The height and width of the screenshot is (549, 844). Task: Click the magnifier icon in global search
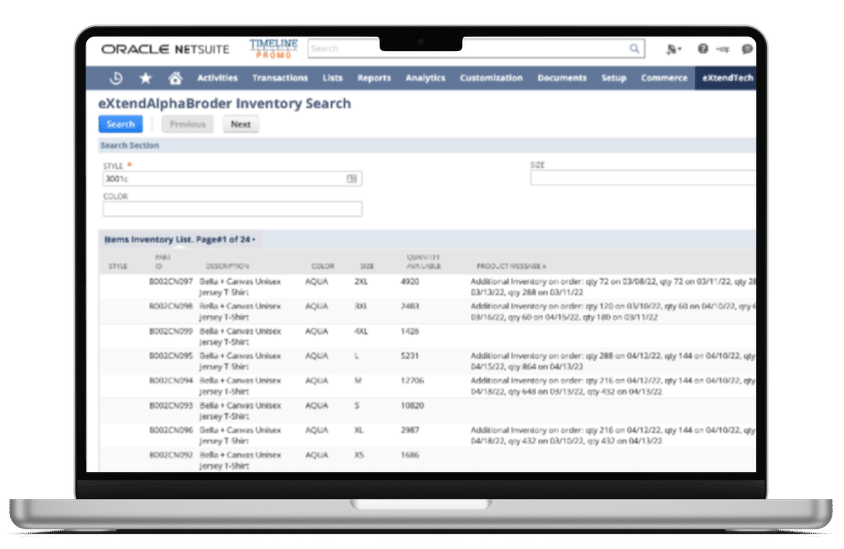[635, 48]
